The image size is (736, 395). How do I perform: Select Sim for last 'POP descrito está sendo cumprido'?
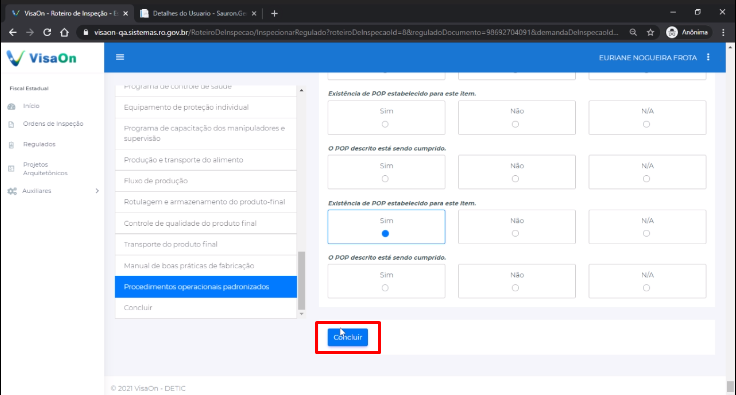tap(385, 288)
